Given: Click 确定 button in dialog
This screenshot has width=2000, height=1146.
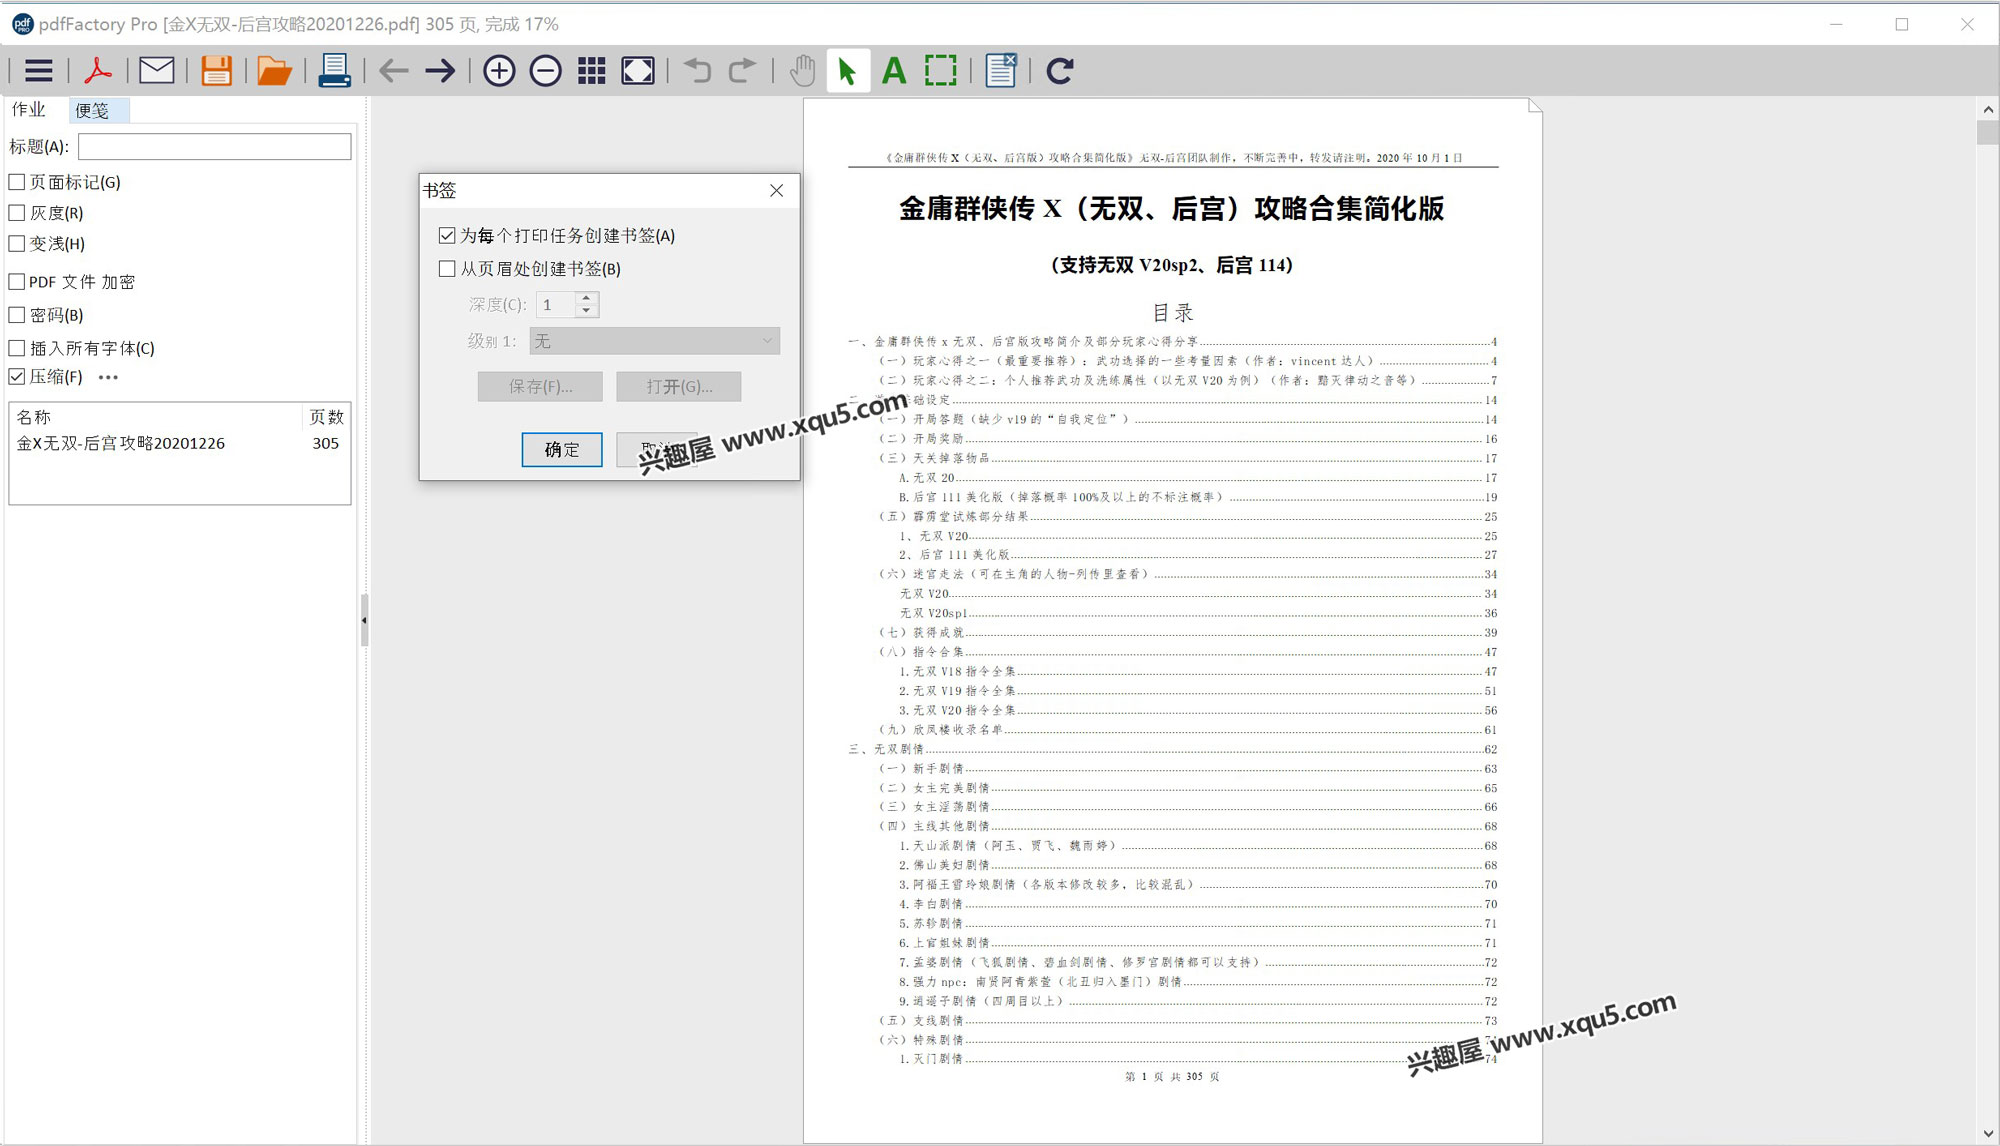Looking at the screenshot, I should click(562, 449).
